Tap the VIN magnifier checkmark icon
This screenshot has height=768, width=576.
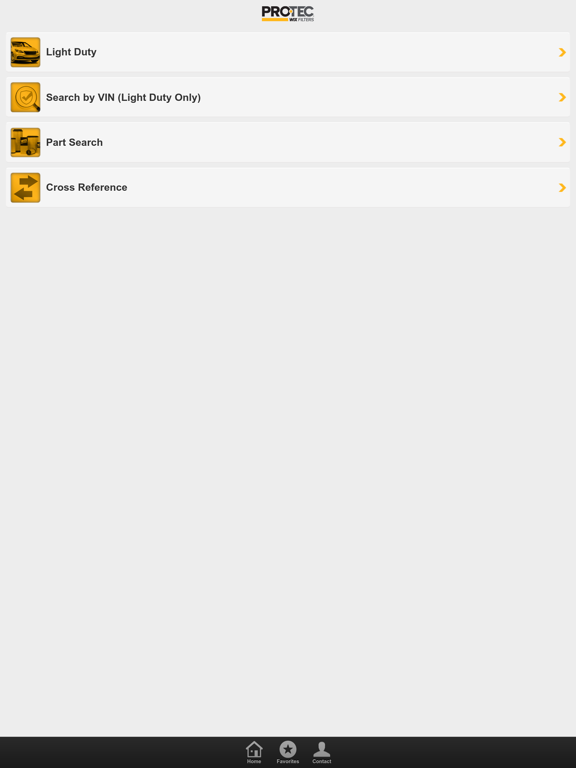(x=25, y=97)
